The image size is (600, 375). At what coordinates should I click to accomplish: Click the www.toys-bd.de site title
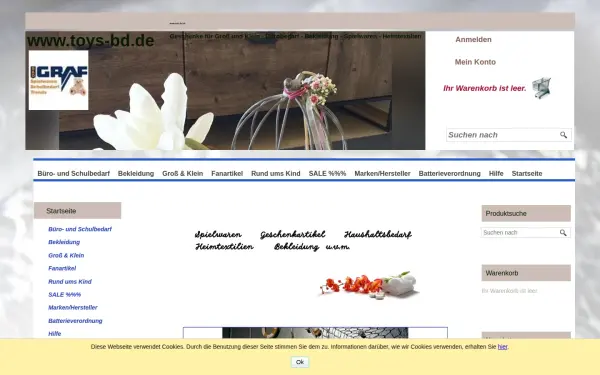pyautogui.click(x=91, y=41)
